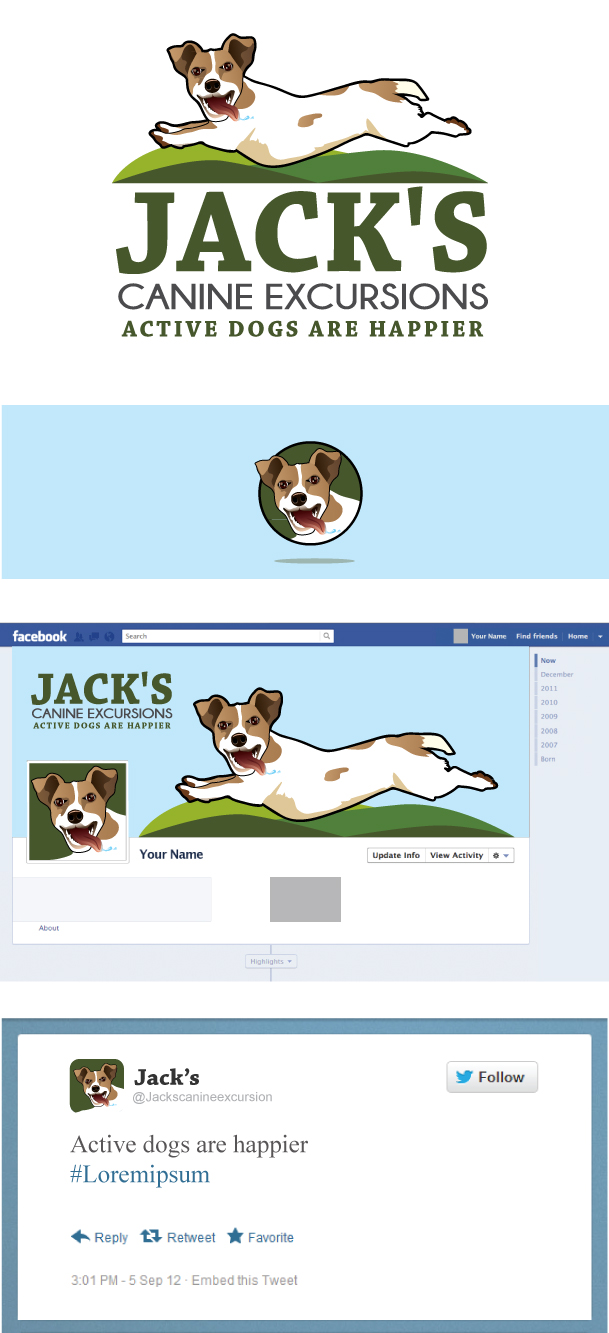
Task: Open the tweet timestamp 3:01 PM - 5 Sep 12
Action: click(126, 1280)
